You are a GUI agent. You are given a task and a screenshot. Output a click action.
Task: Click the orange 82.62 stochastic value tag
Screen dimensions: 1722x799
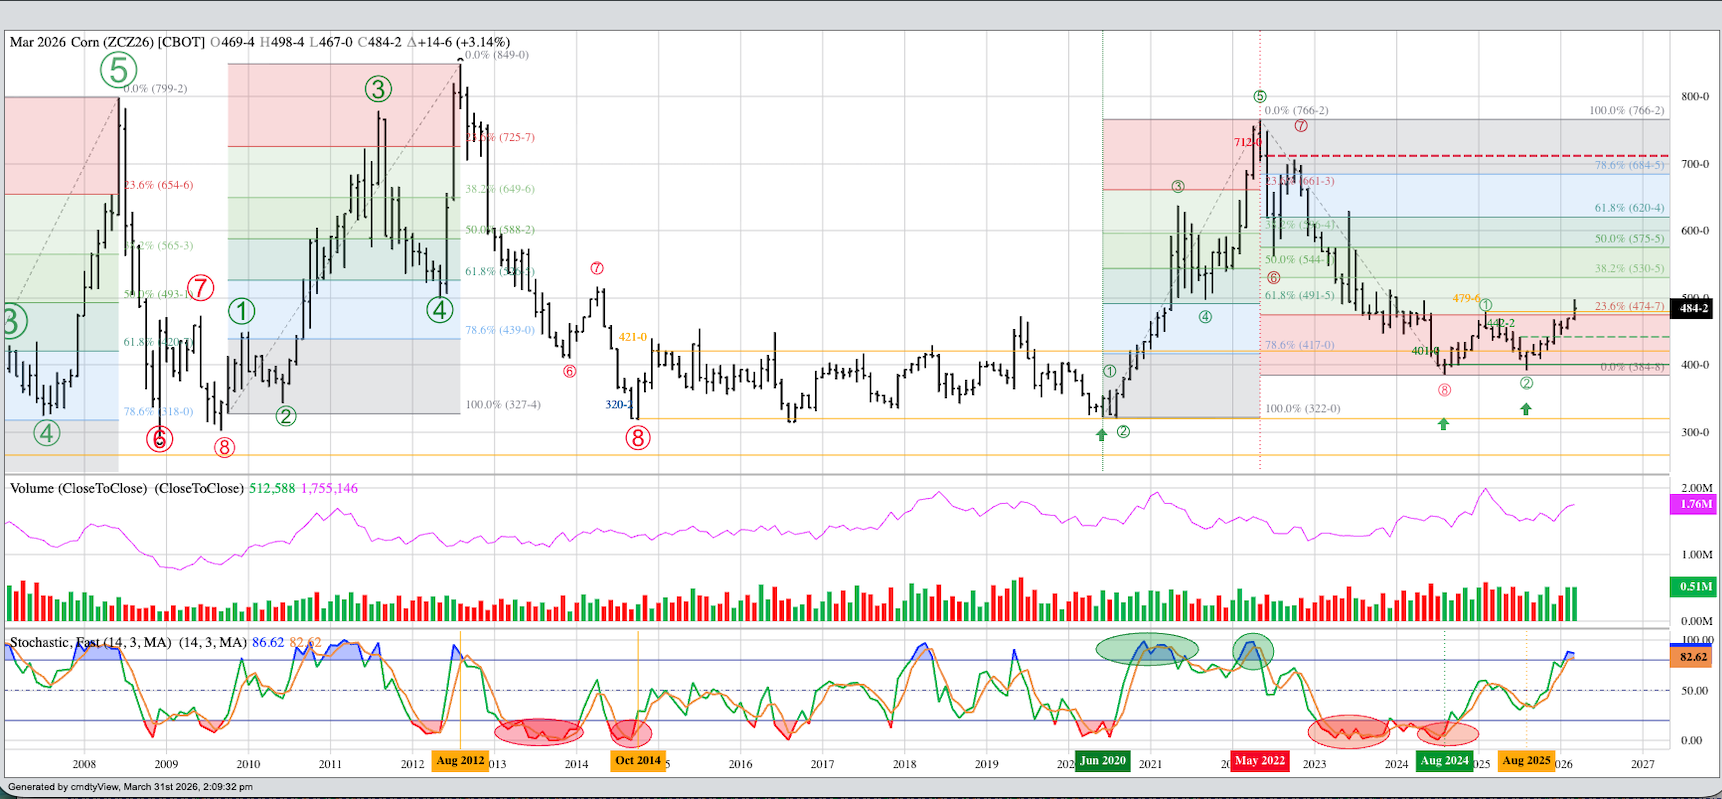click(x=1693, y=657)
